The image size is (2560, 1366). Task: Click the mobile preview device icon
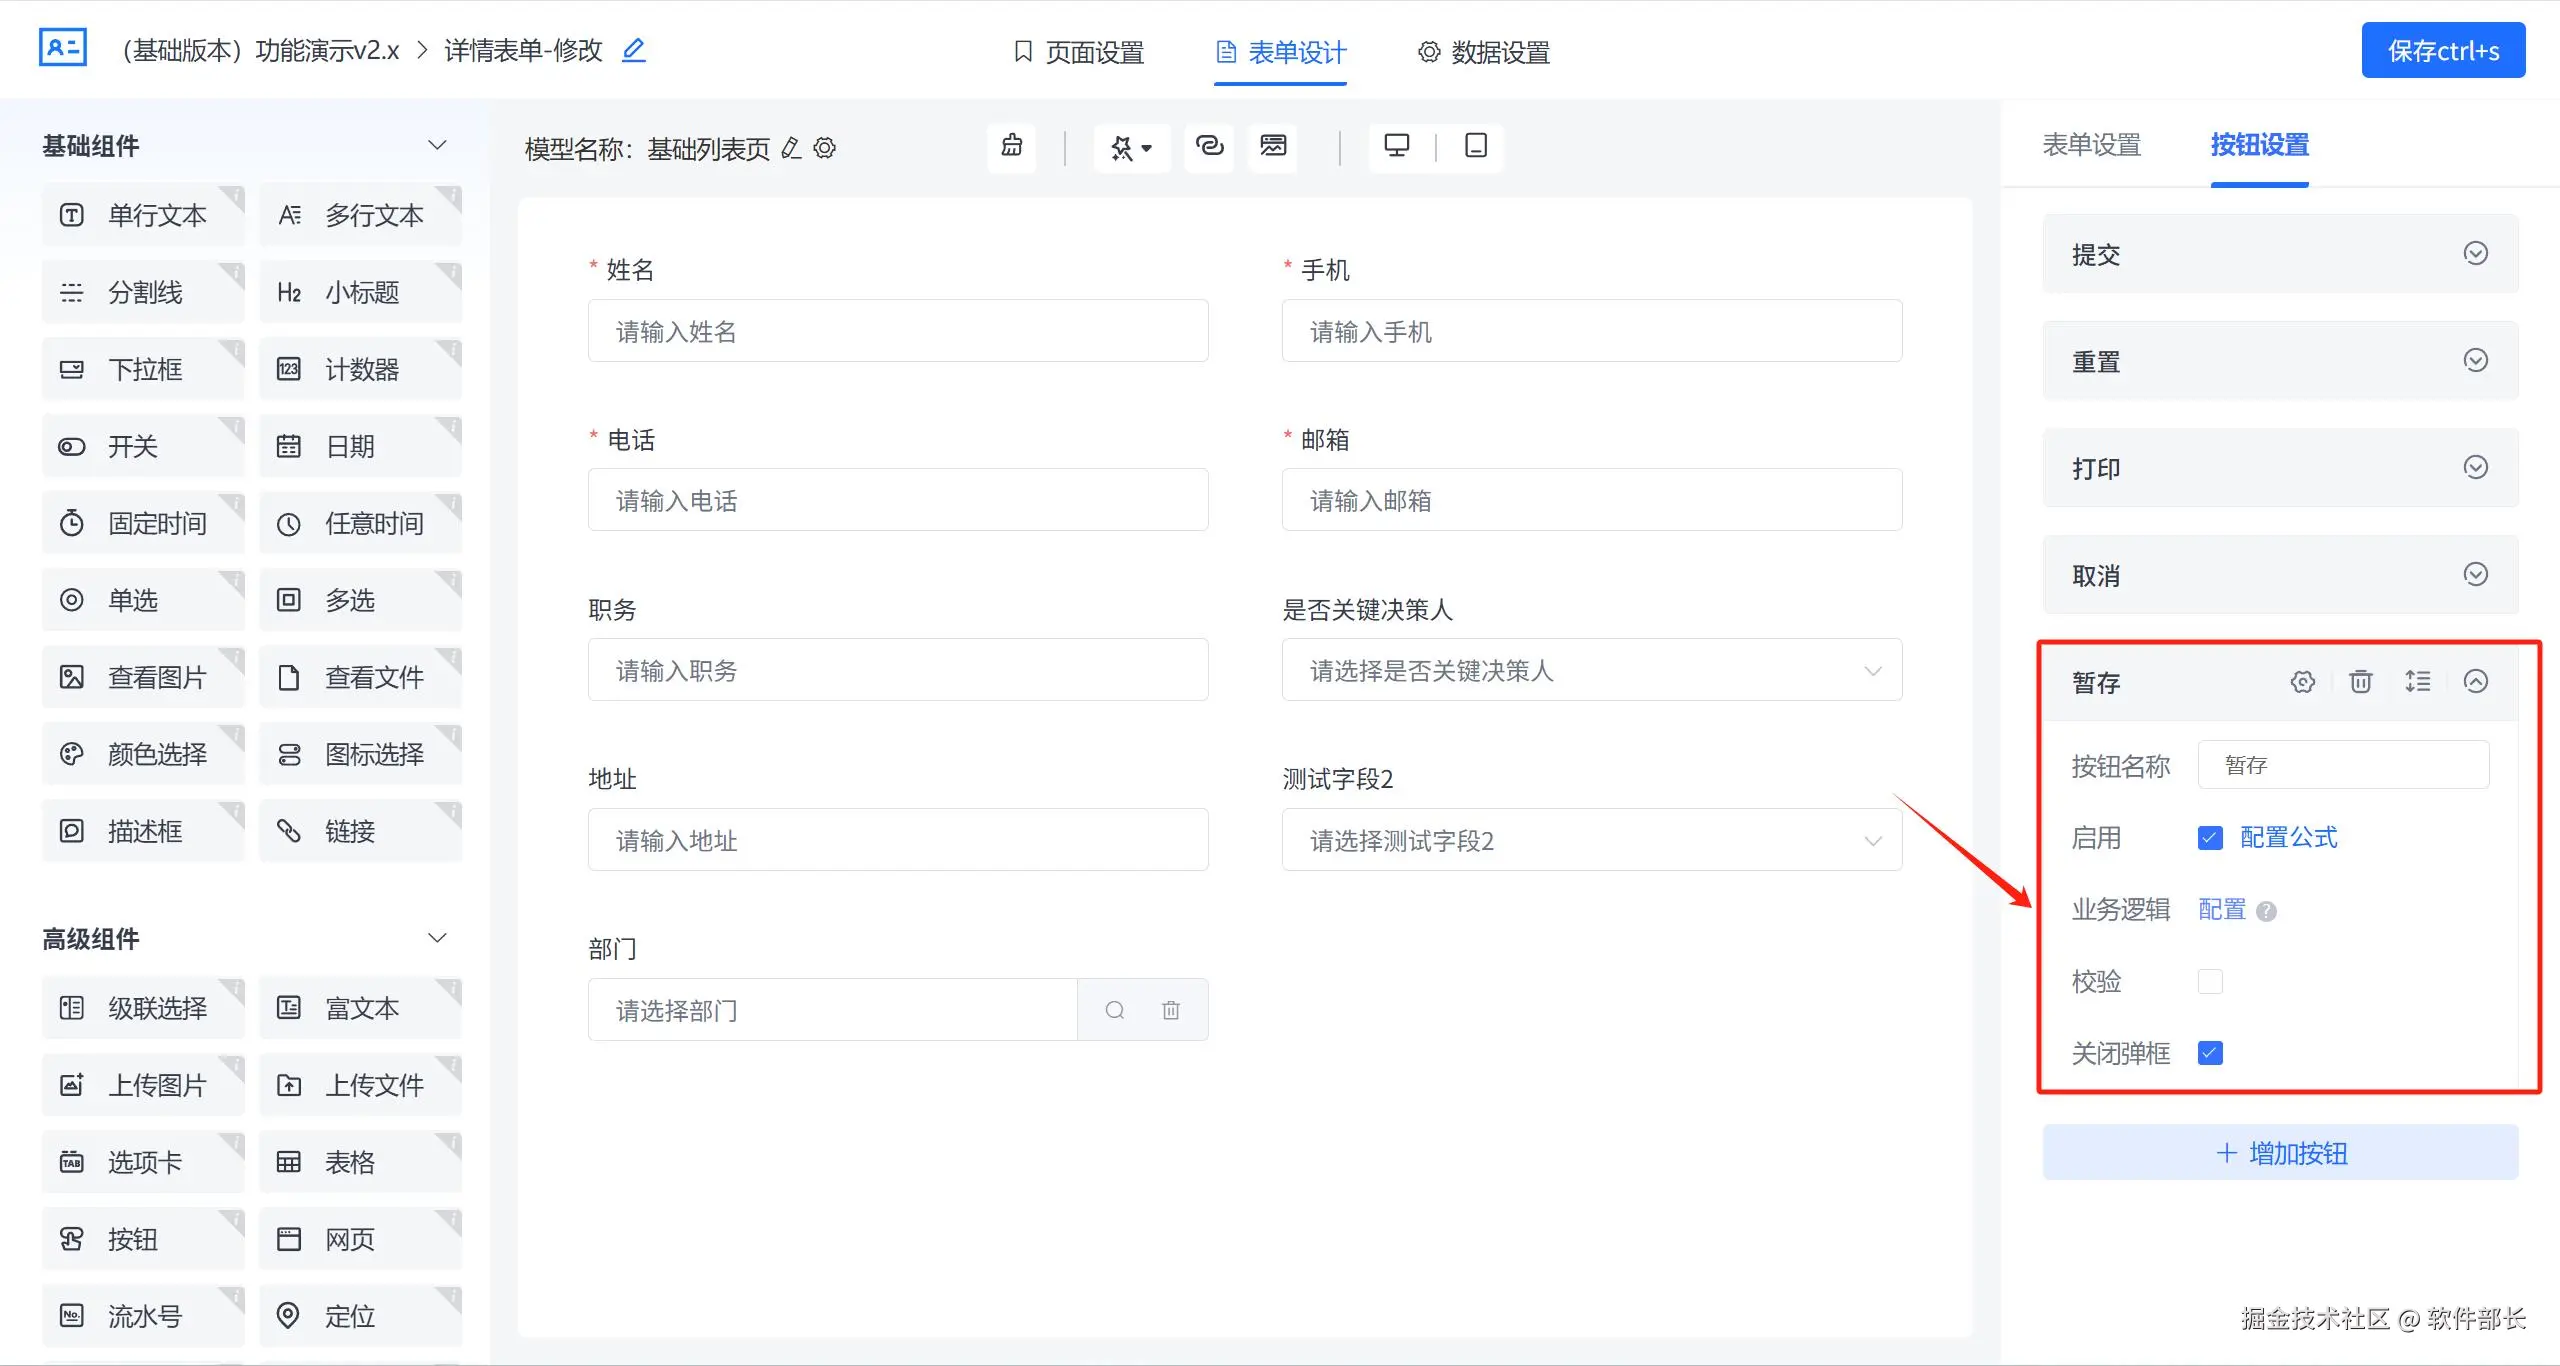(1475, 146)
